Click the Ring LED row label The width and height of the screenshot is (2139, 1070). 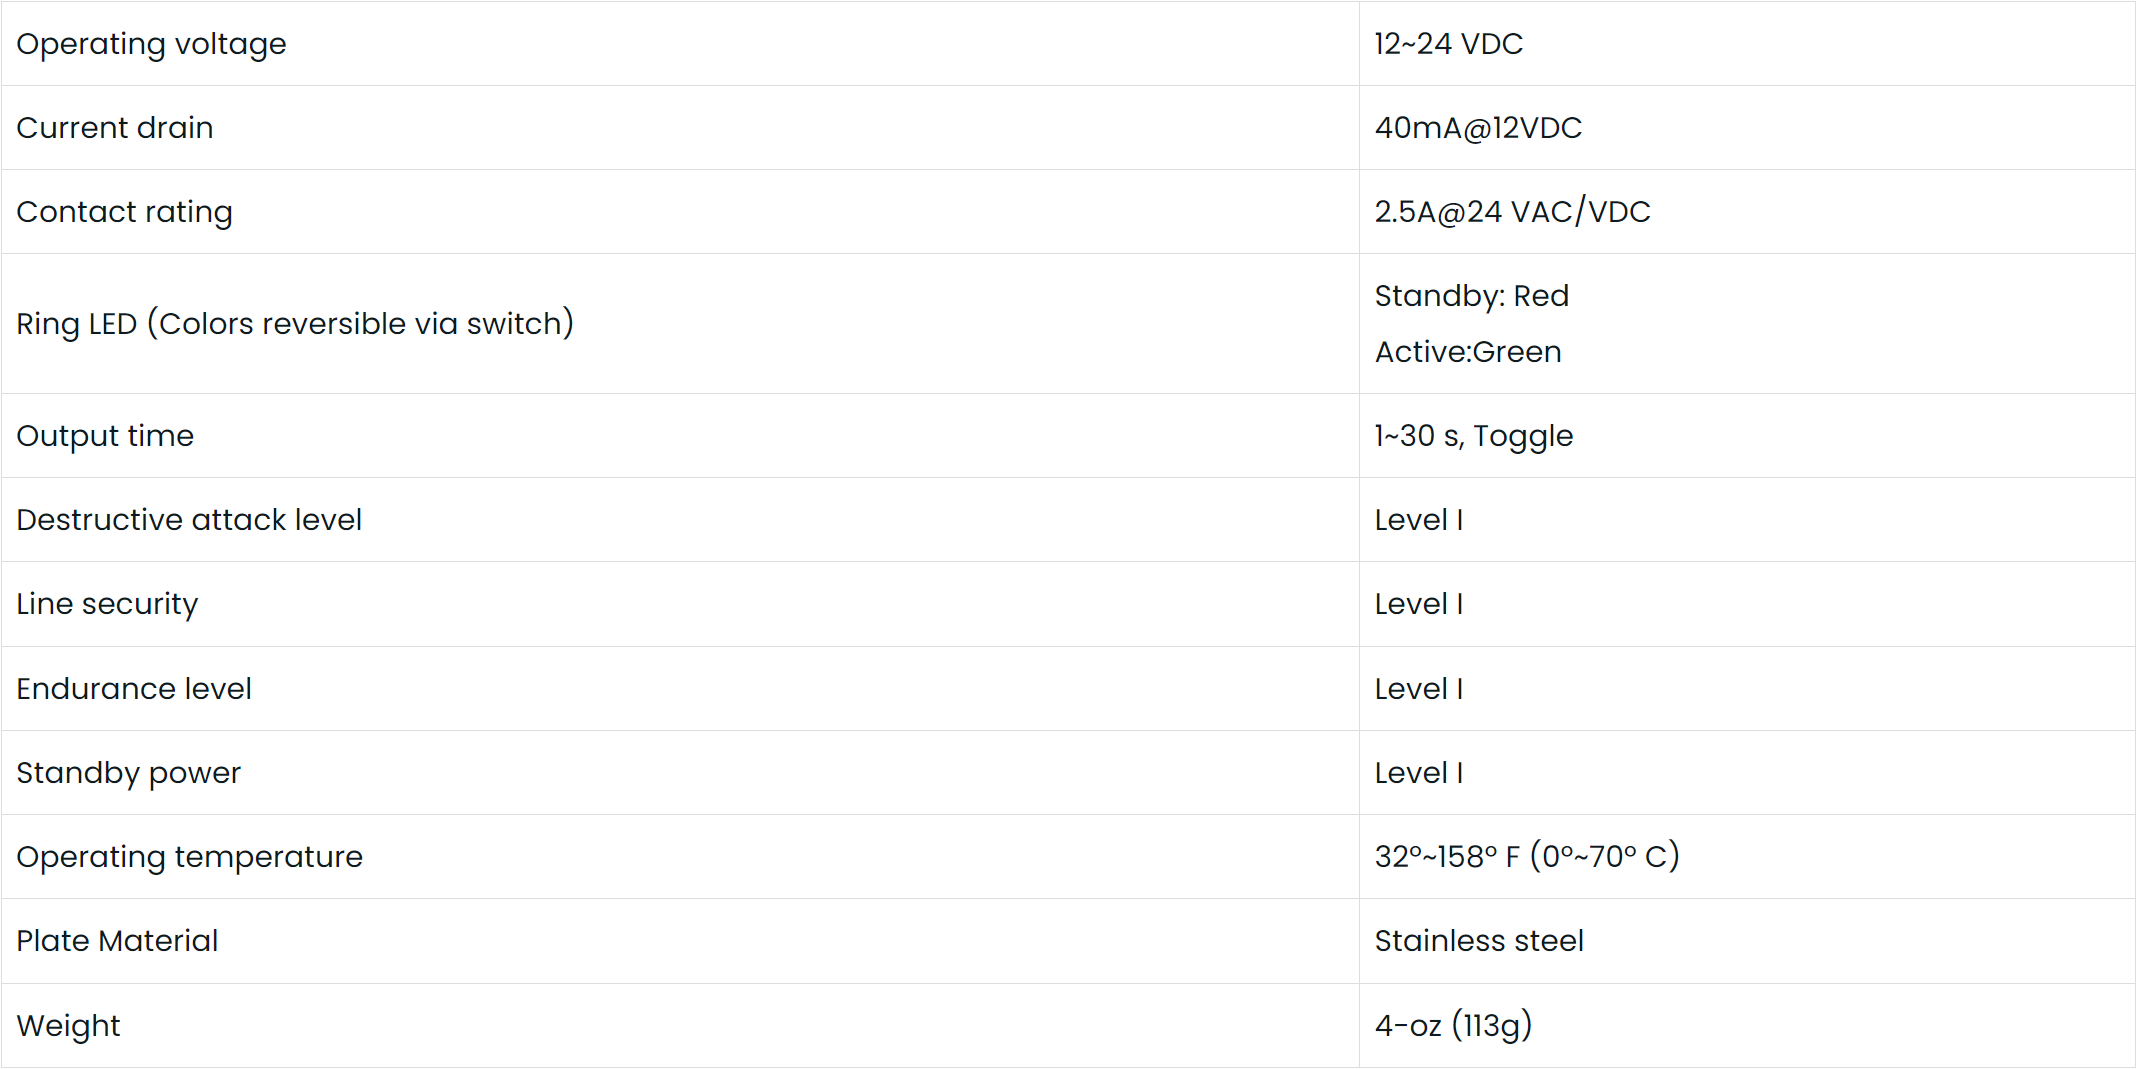tap(295, 324)
